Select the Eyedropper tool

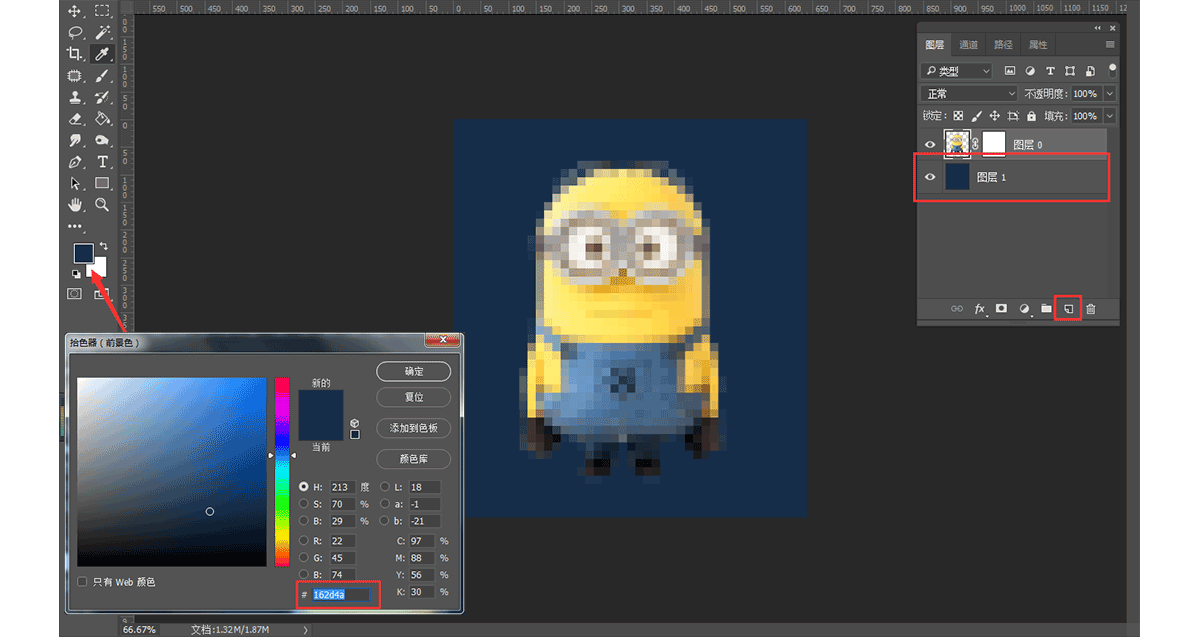click(x=102, y=54)
